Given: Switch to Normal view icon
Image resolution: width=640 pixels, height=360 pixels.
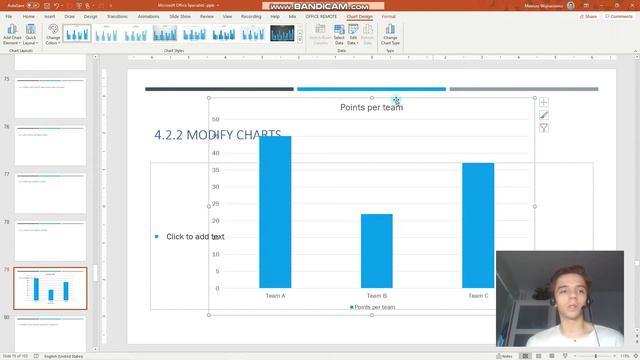Looking at the screenshot, I should [x=525, y=356].
